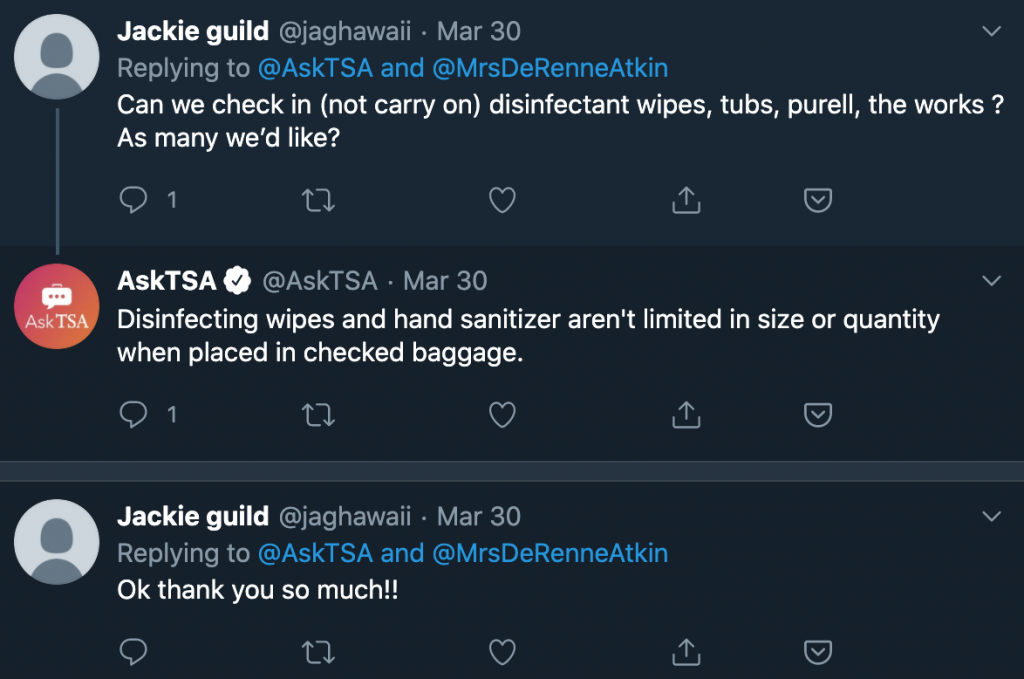This screenshot has width=1024, height=679.
Task: Save first tweet to Pocket
Action: [818, 201]
